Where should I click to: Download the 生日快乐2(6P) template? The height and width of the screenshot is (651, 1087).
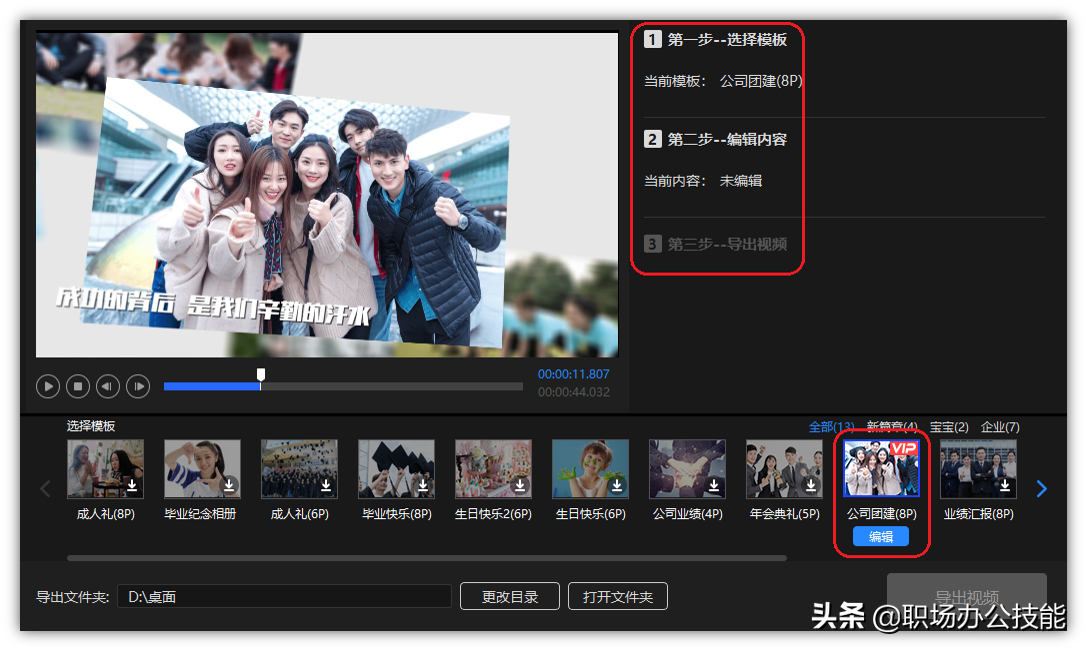tap(520, 486)
